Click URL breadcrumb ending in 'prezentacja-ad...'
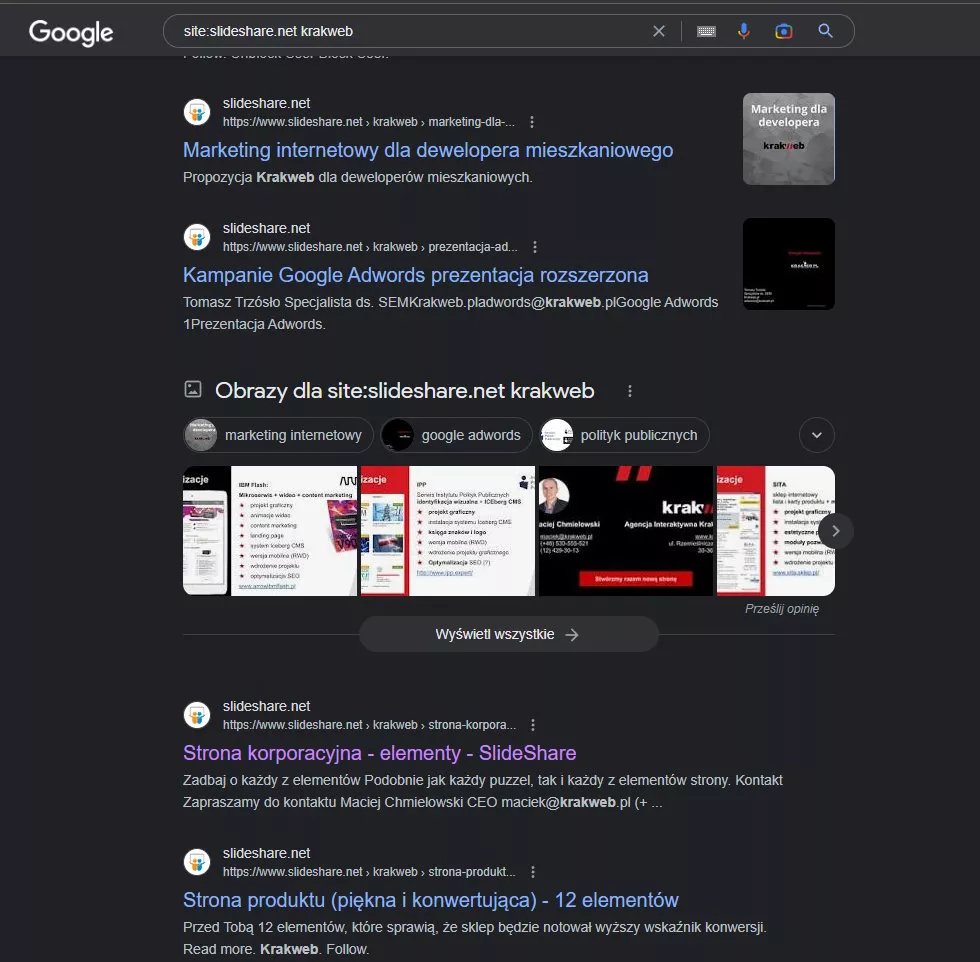Image resolution: width=980 pixels, height=962 pixels. [370, 247]
